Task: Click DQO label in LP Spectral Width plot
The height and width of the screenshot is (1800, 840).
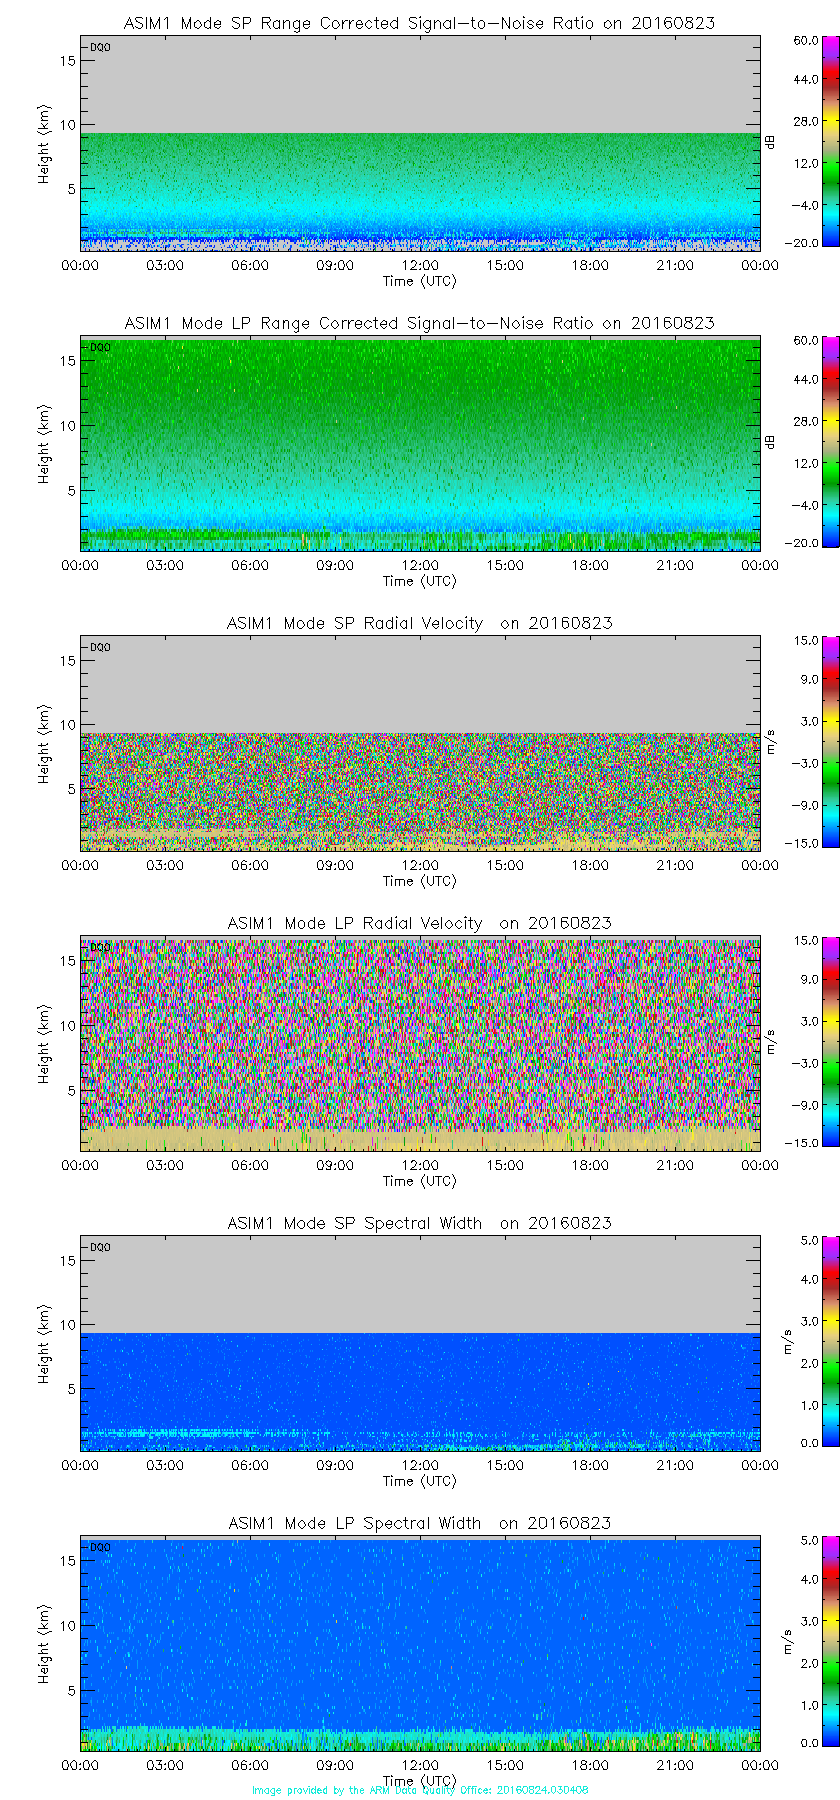Action: (x=100, y=1547)
